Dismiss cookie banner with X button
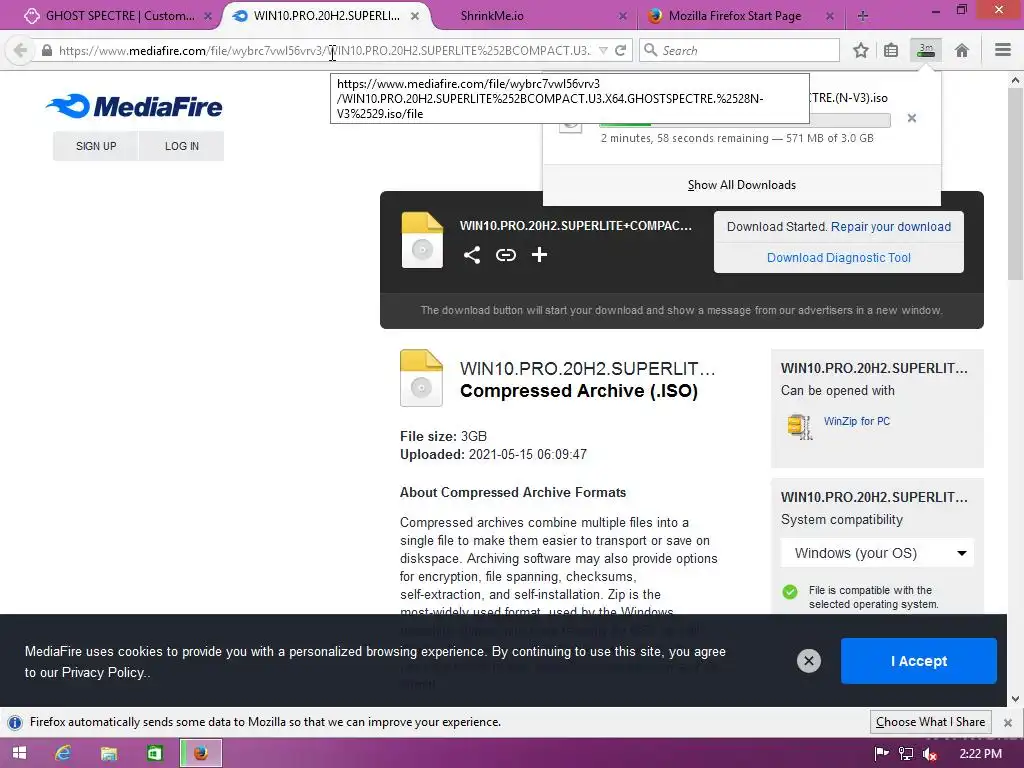Viewport: 1024px width, 768px height. click(808, 661)
